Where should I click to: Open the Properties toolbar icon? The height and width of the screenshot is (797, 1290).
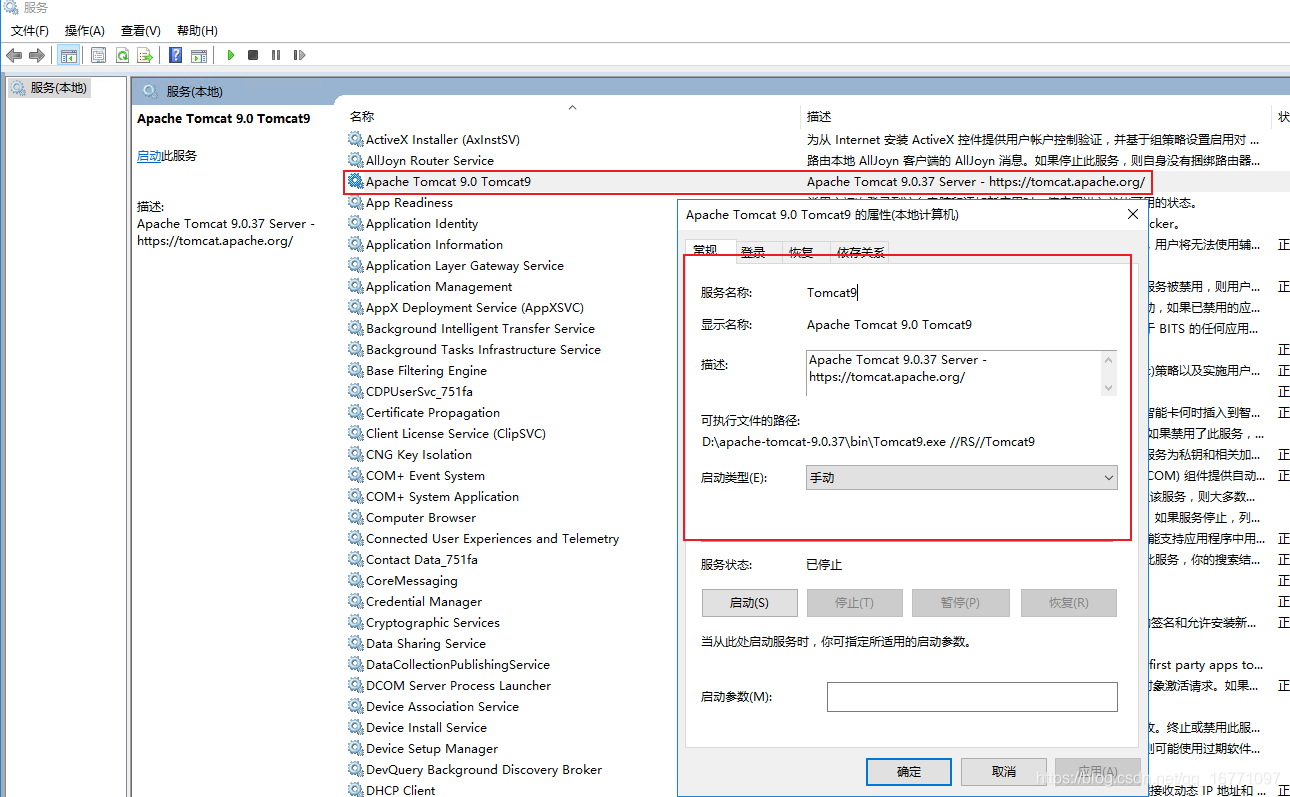tap(99, 56)
